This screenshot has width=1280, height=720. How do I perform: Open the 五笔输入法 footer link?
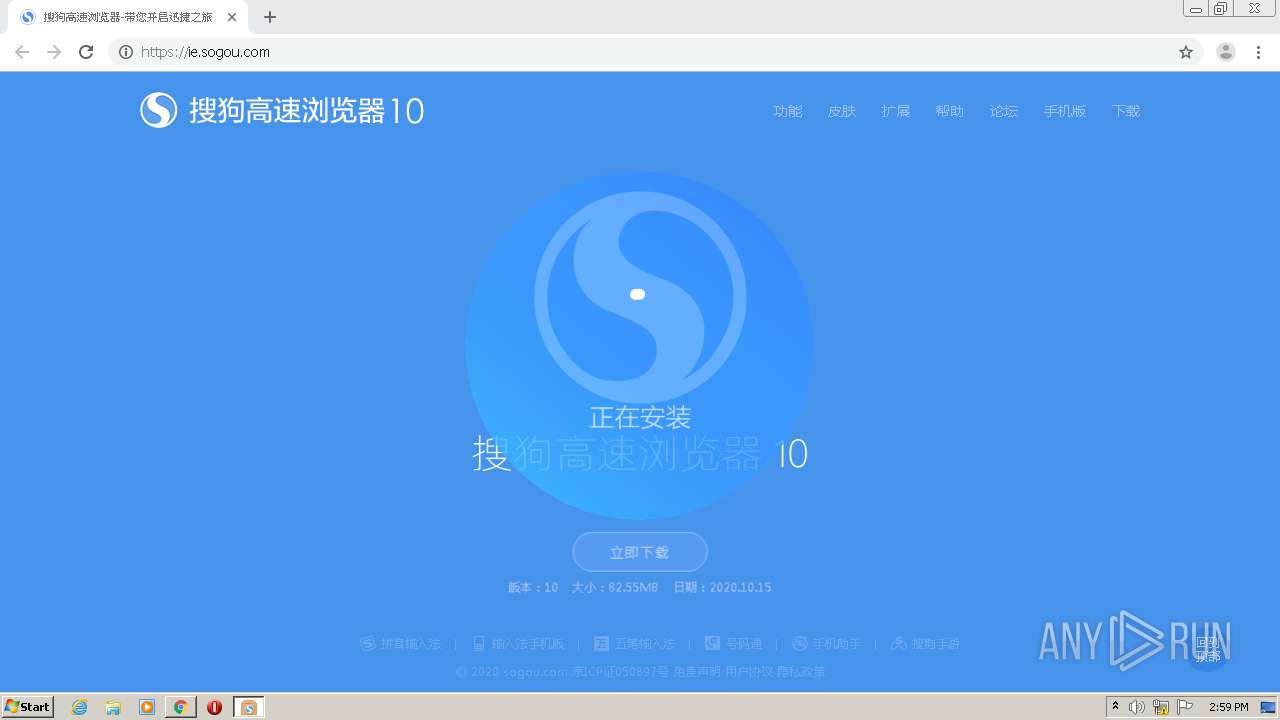(x=634, y=644)
